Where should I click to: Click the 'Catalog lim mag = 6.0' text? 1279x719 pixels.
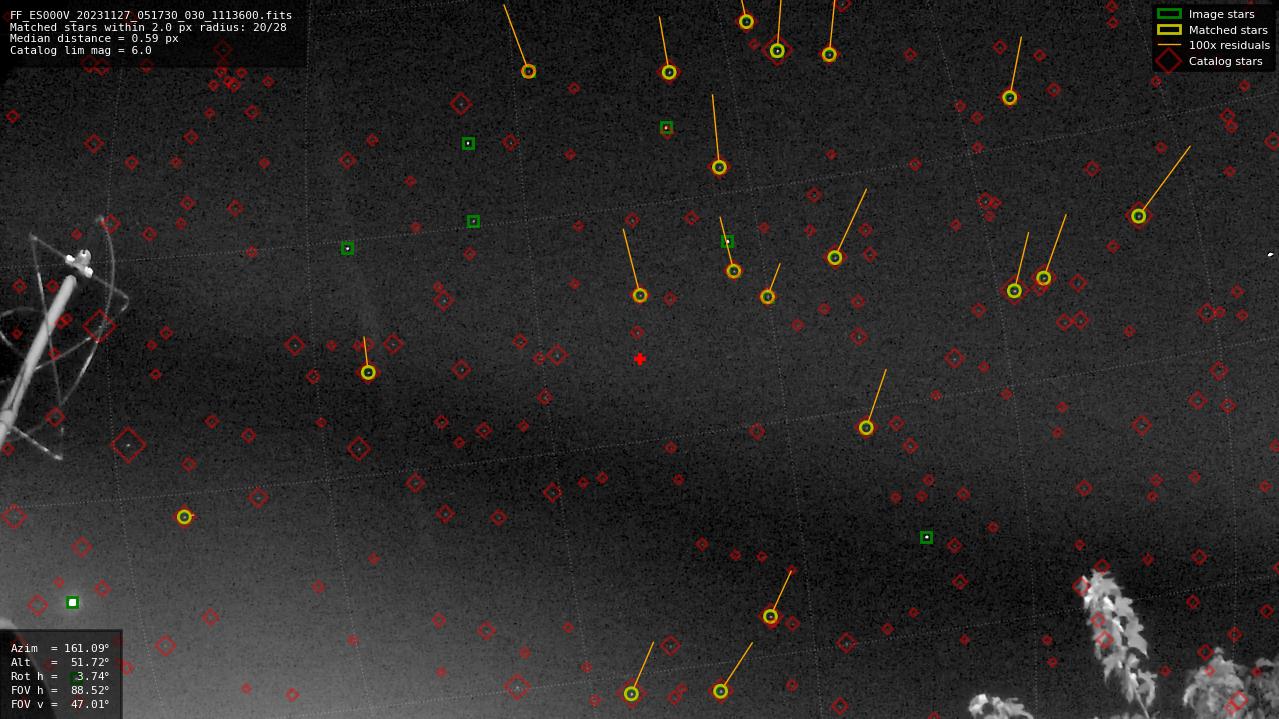81,50
